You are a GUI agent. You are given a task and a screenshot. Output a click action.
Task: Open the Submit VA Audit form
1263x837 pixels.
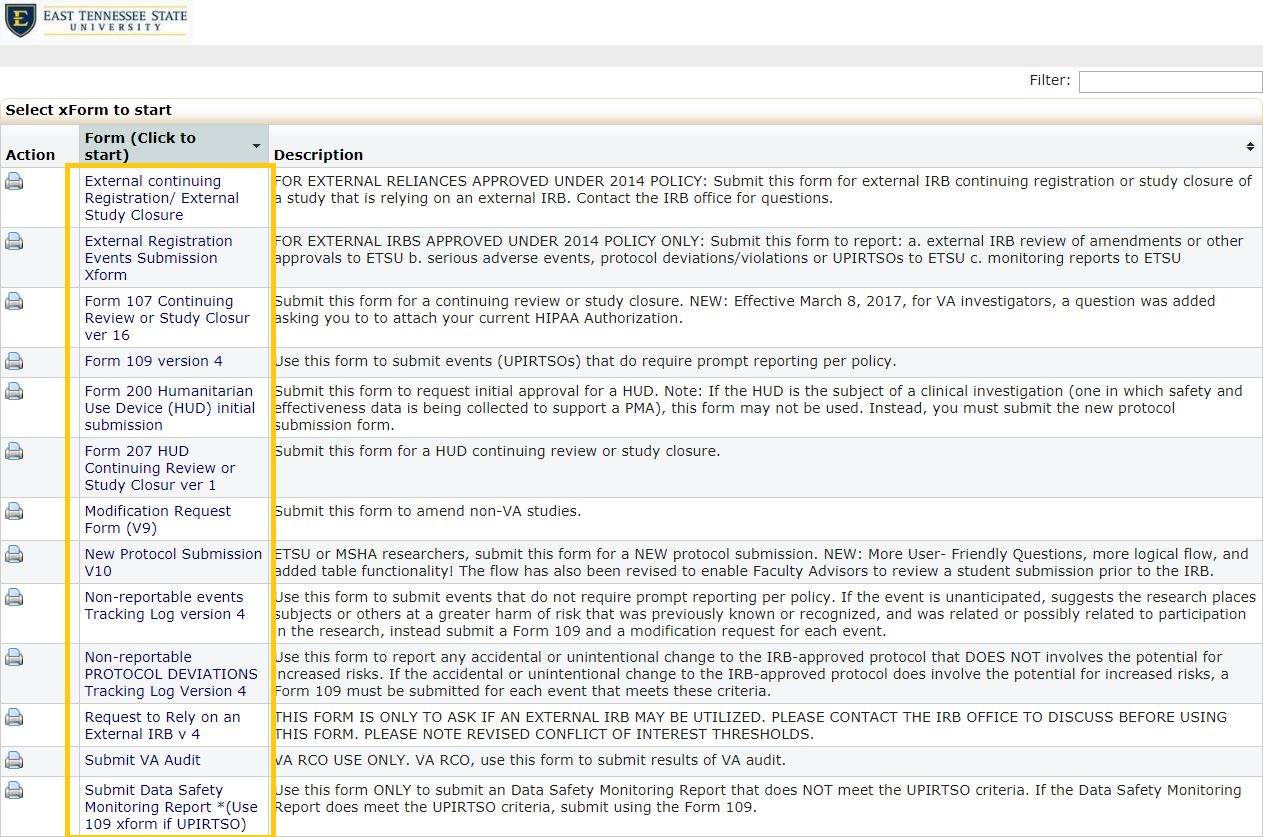pyautogui.click(x=142, y=760)
